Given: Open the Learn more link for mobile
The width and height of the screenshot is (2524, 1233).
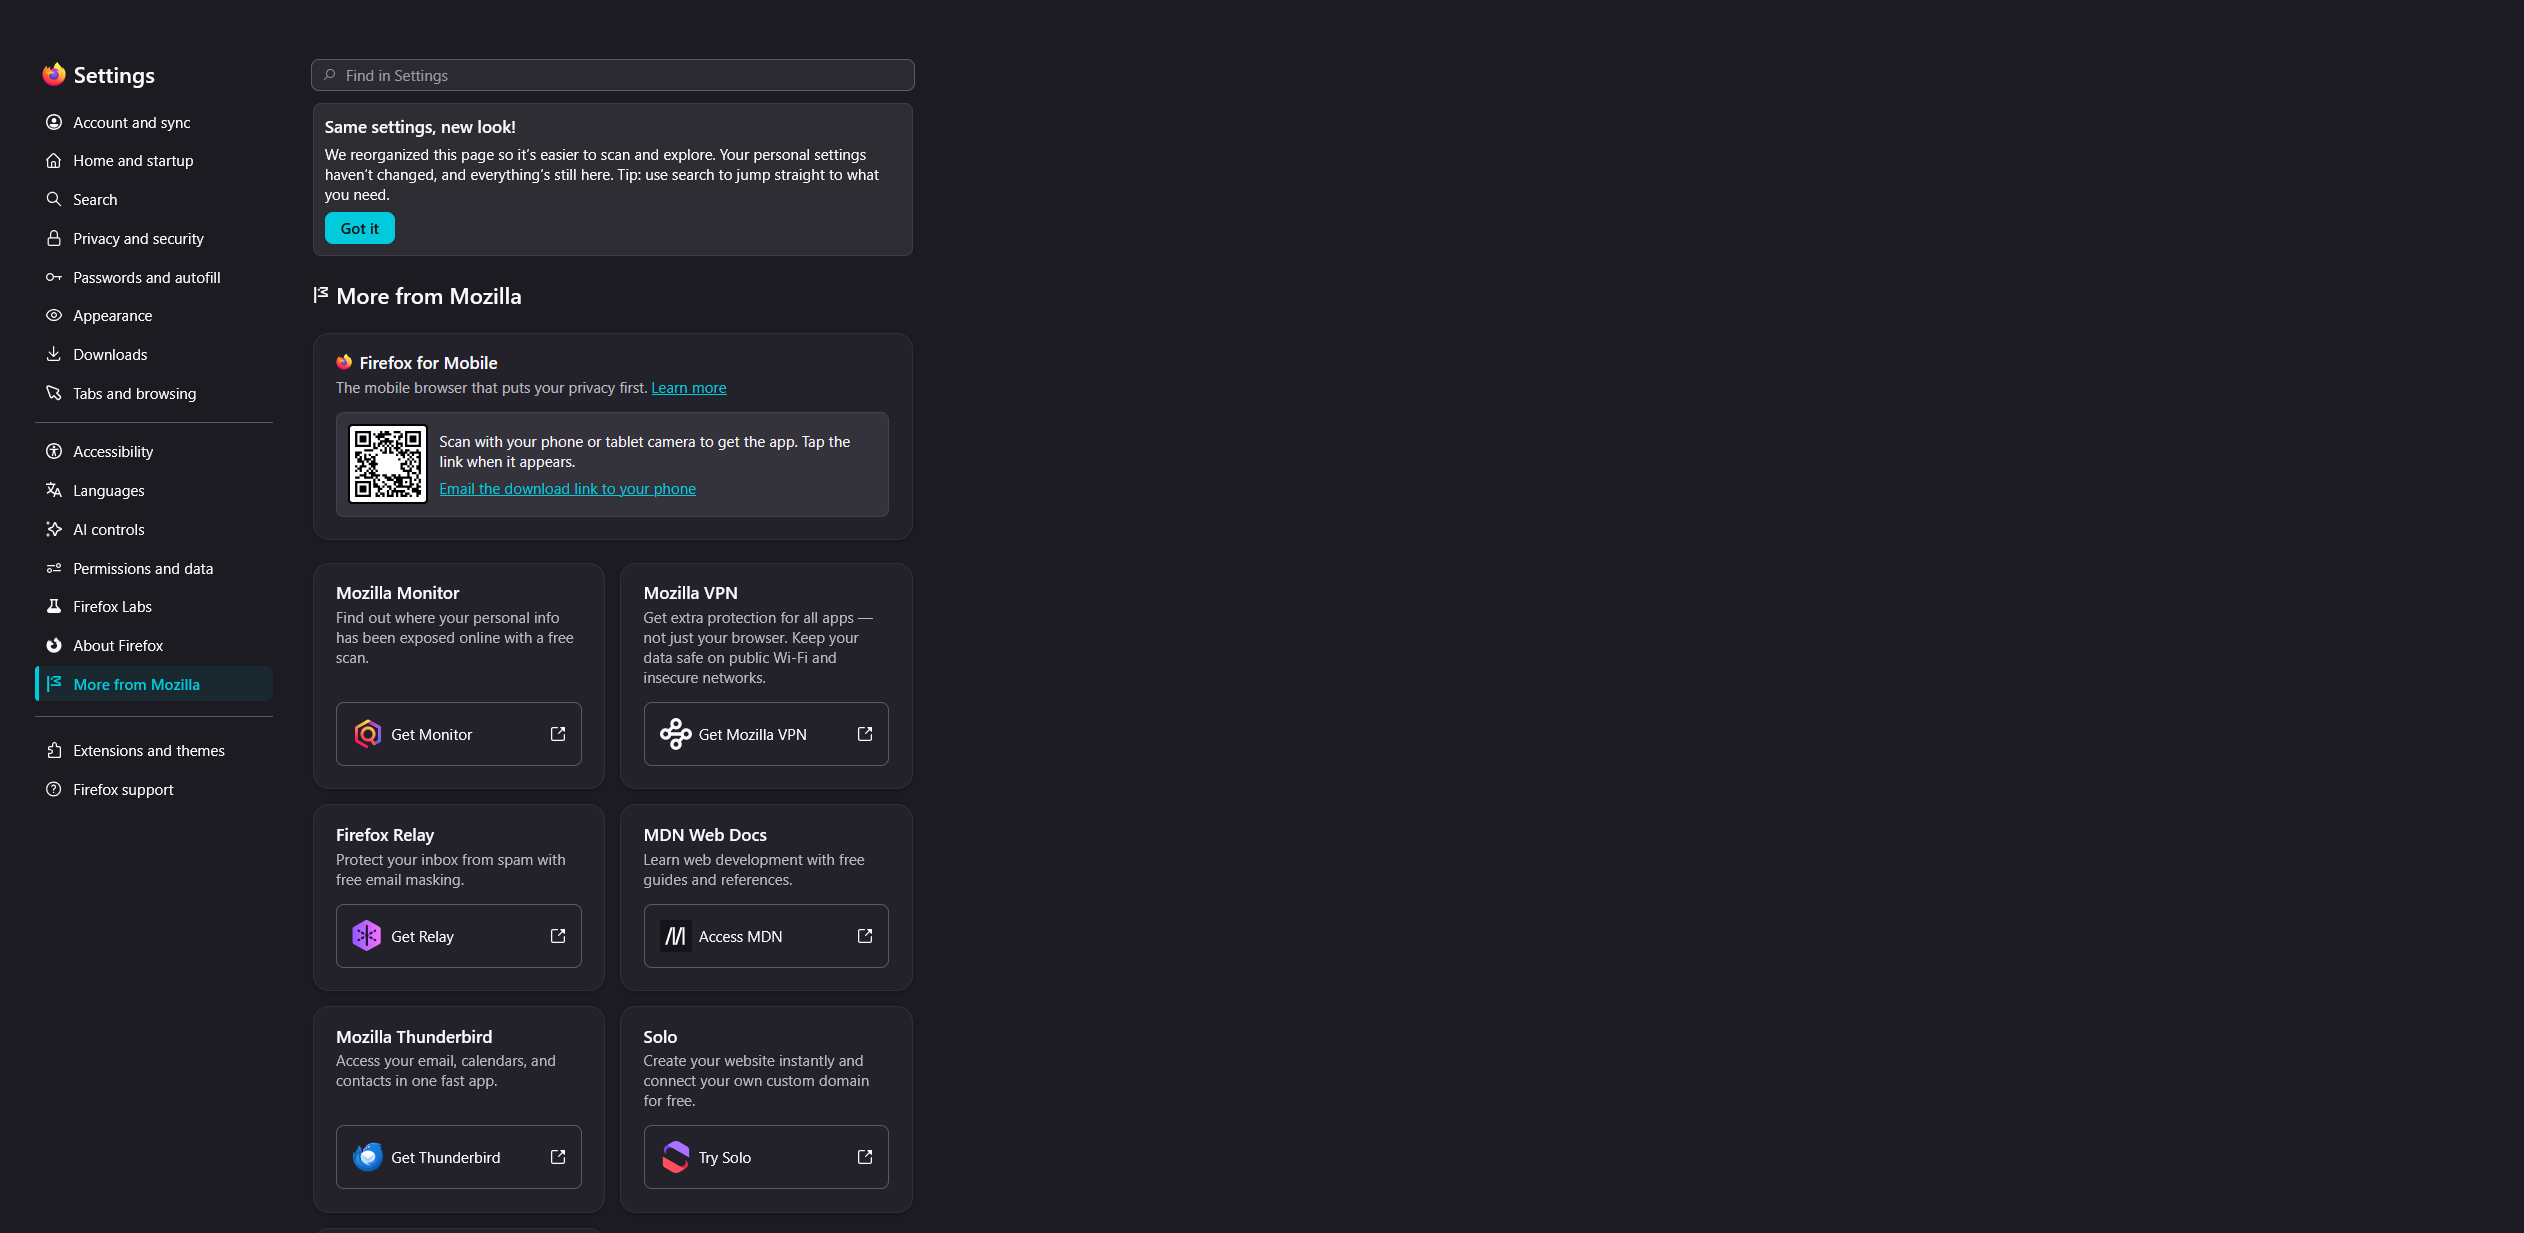Looking at the screenshot, I should click(689, 388).
